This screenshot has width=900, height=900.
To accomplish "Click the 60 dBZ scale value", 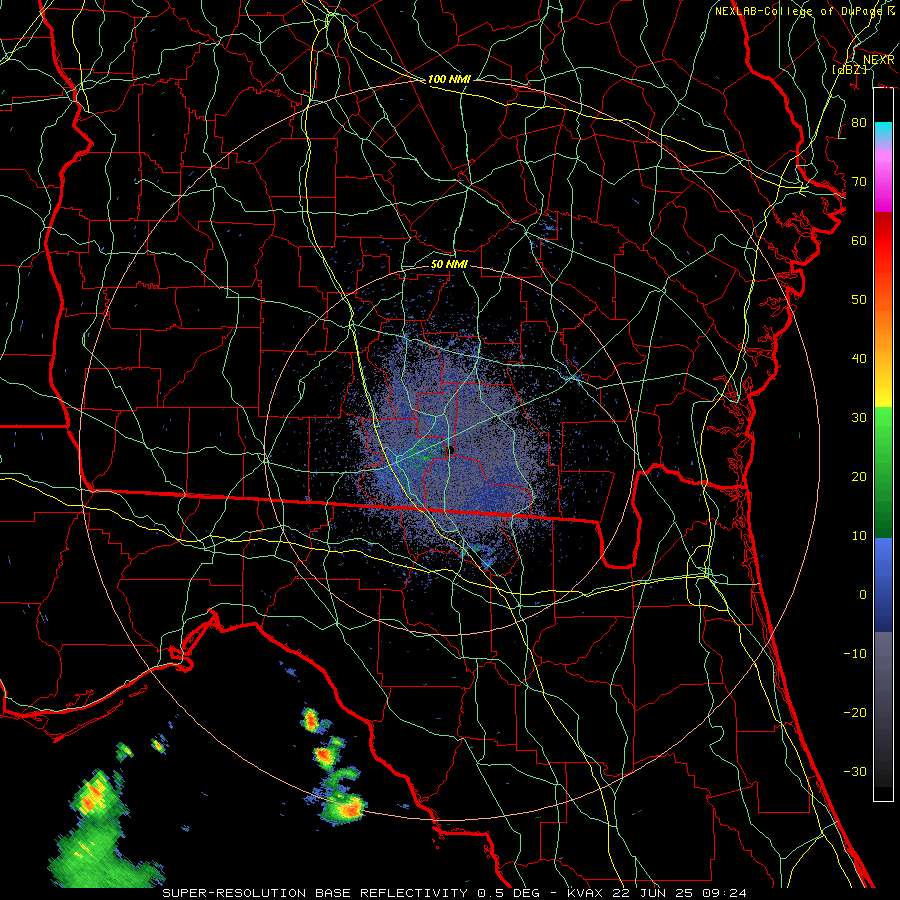I will 859,240.
